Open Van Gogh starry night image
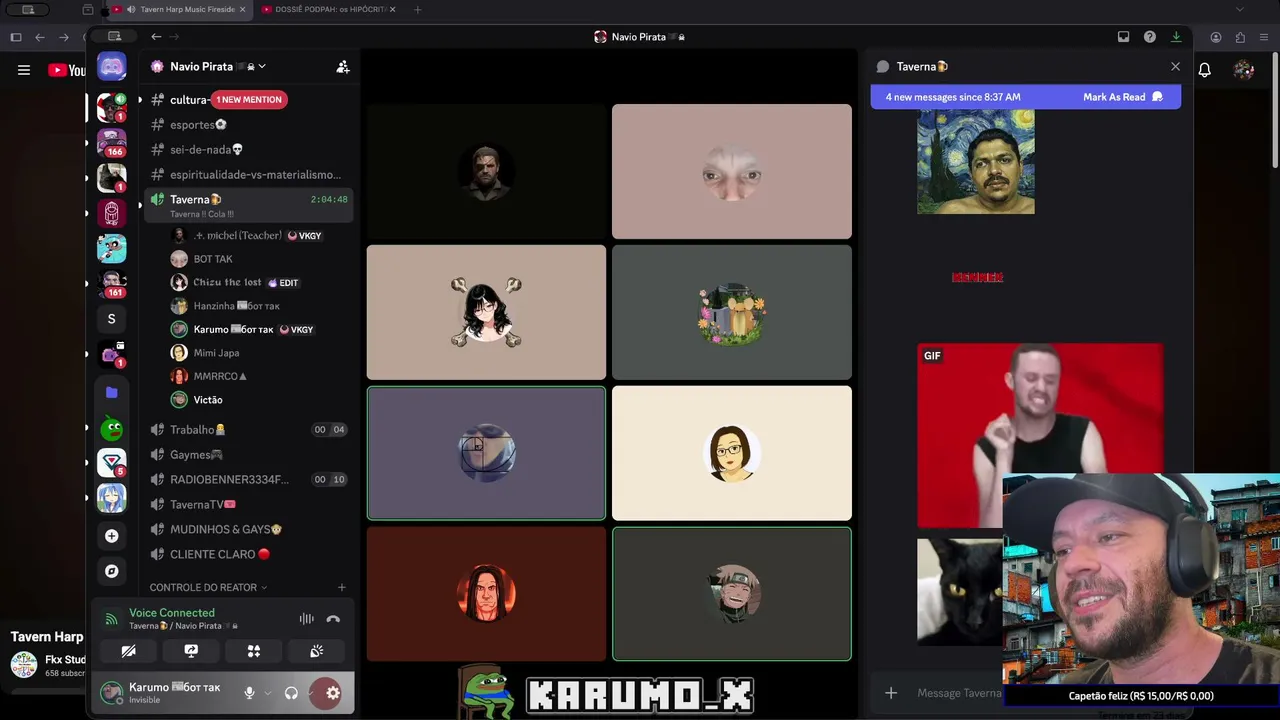The image size is (1280, 720). 976,162
